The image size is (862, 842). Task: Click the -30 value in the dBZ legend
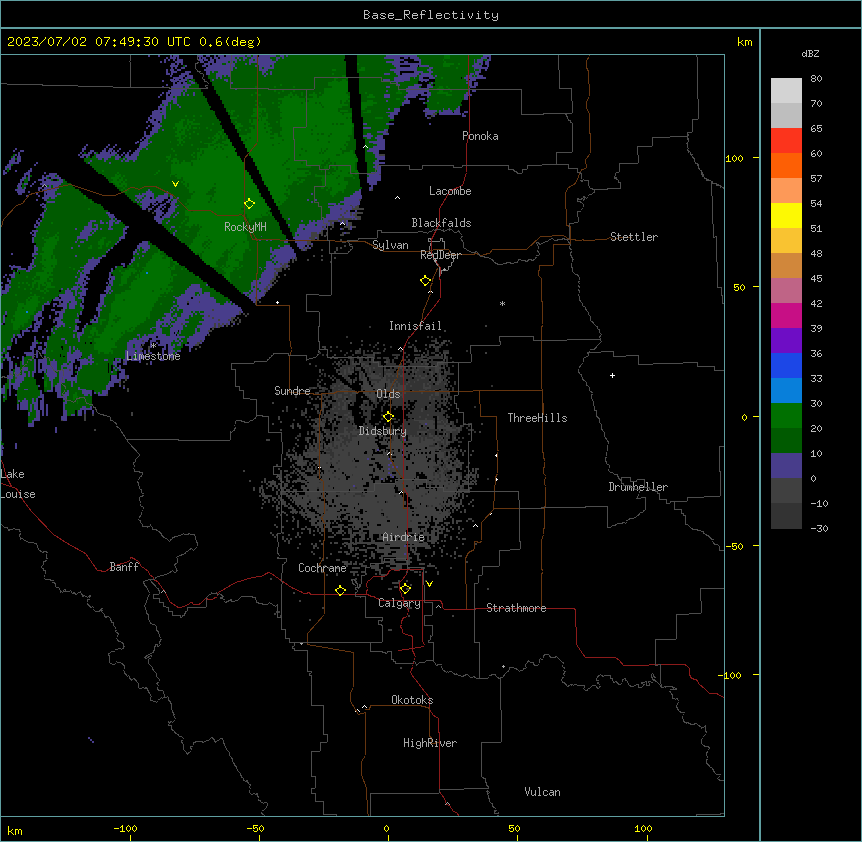pyautogui.click(x=819, y=528)
